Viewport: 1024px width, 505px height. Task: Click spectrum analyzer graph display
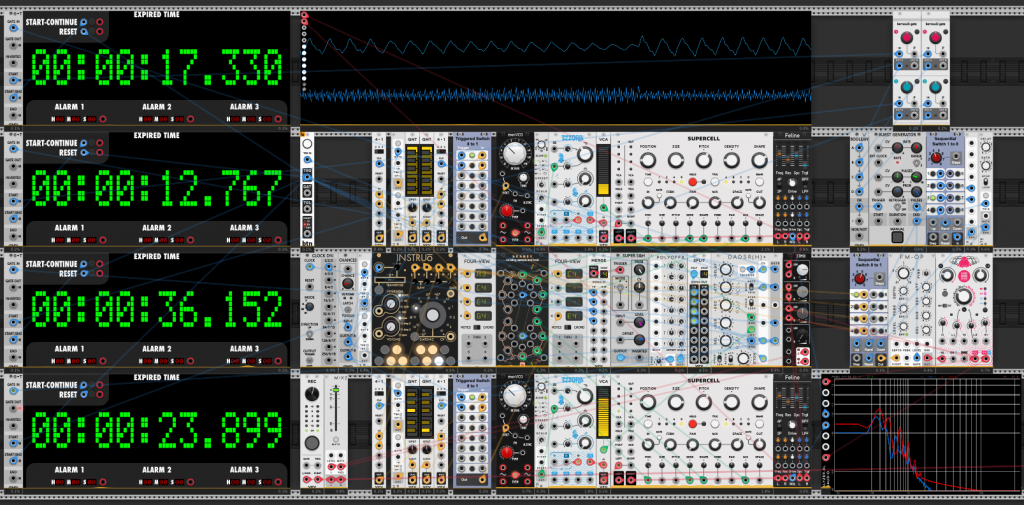[x=929, y=434]
